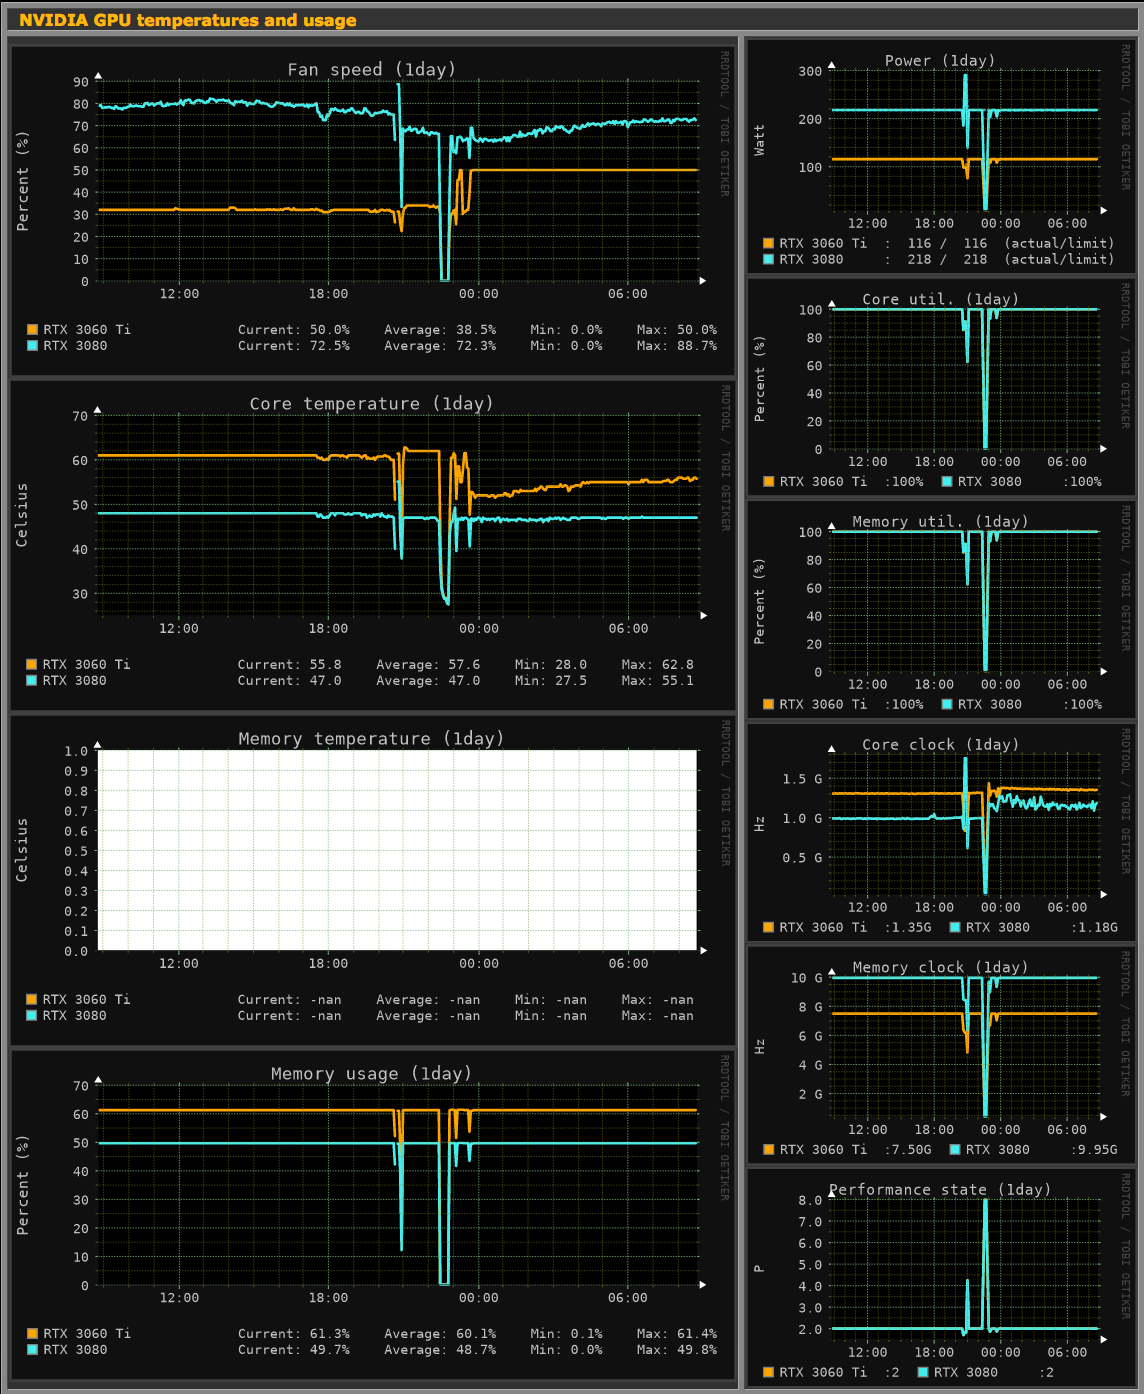
Task: Open the Core temperature (1day) graph
Action: click(x=373, y=545)
